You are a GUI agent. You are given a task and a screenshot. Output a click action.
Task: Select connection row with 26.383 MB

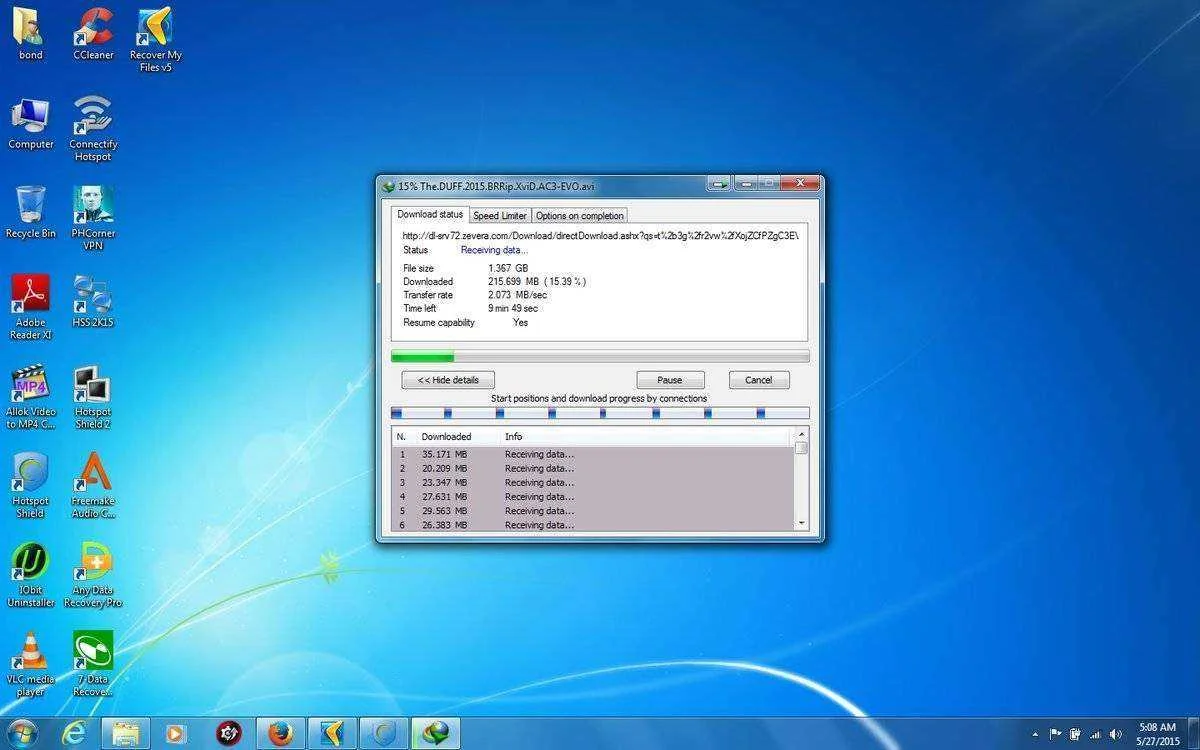pyautogui.click(x=592, y=524)
